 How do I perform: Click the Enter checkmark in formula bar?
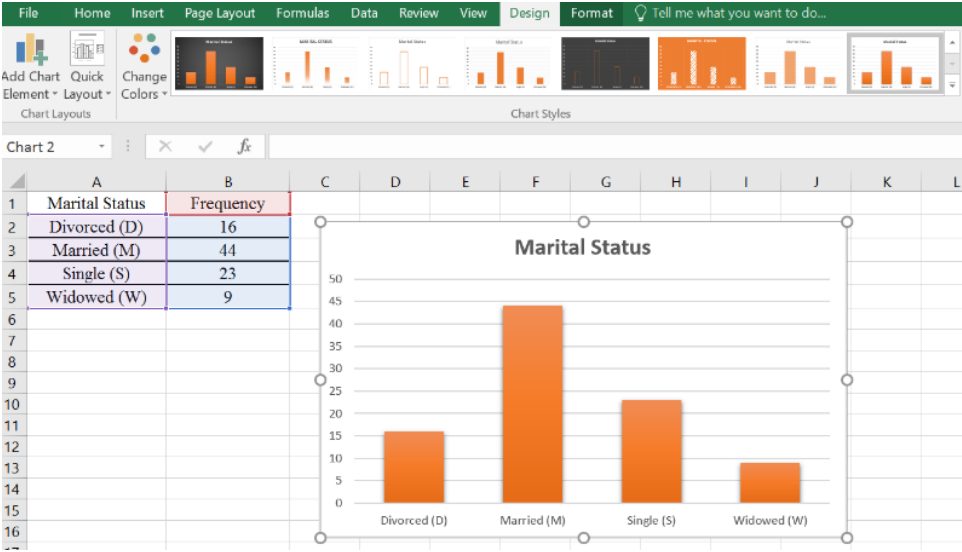[x=206, y=147]
